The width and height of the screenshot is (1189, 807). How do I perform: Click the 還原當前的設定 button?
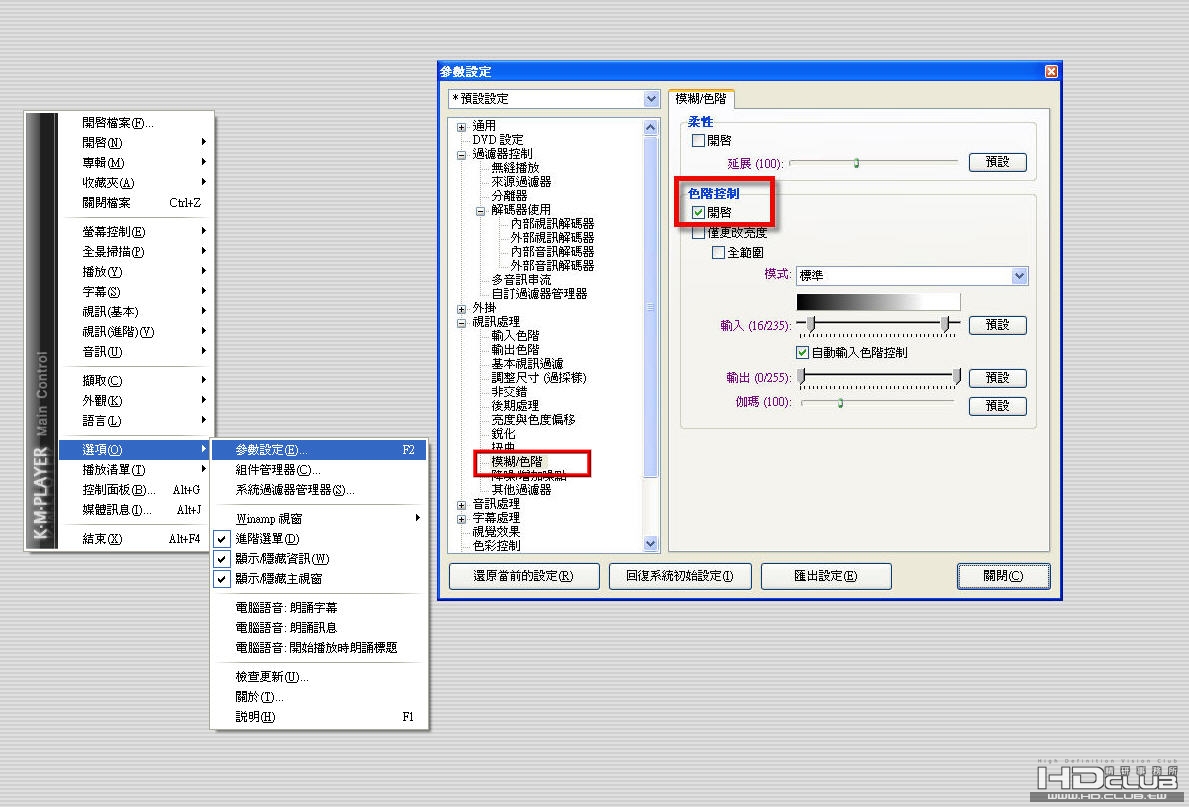coord(524,576)
